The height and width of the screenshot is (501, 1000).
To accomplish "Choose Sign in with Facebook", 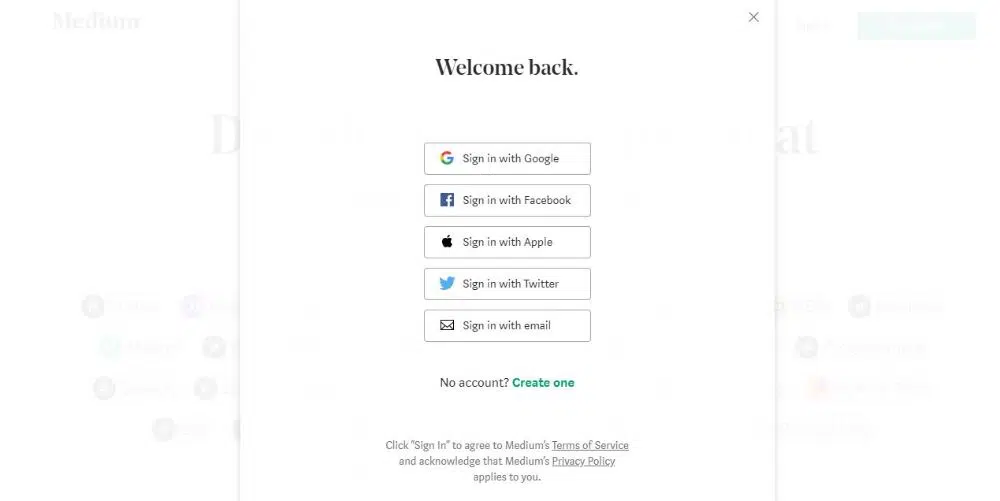I will [x=507, y=201].
